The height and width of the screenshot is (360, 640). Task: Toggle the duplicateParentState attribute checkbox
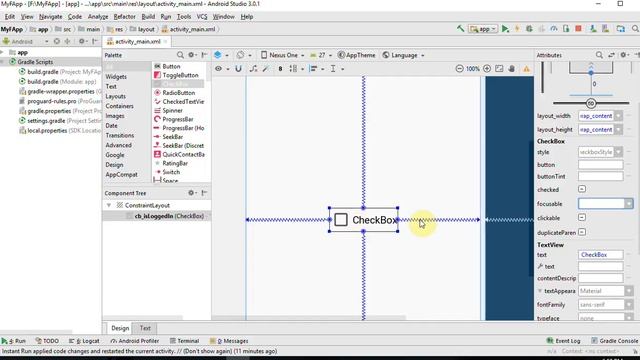click(582, 232)
